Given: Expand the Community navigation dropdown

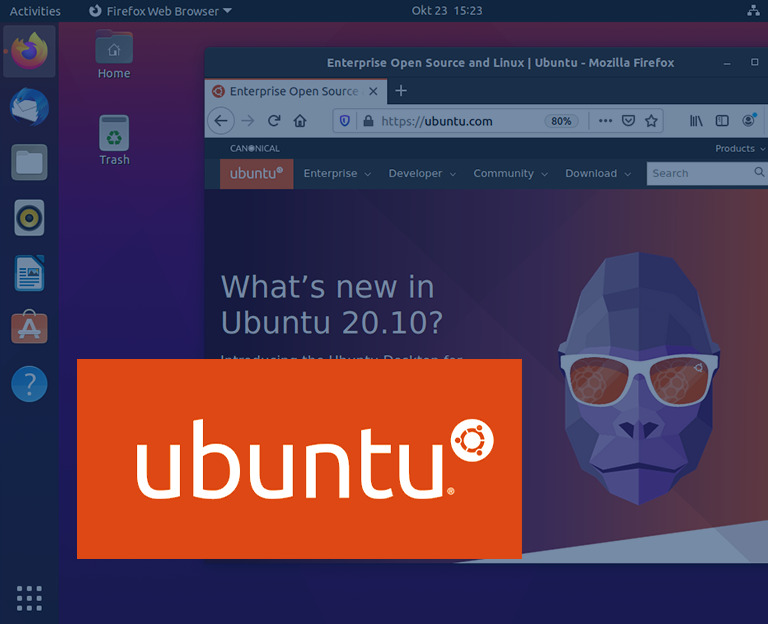Looking at the screenshot, I should click(510, 173).
